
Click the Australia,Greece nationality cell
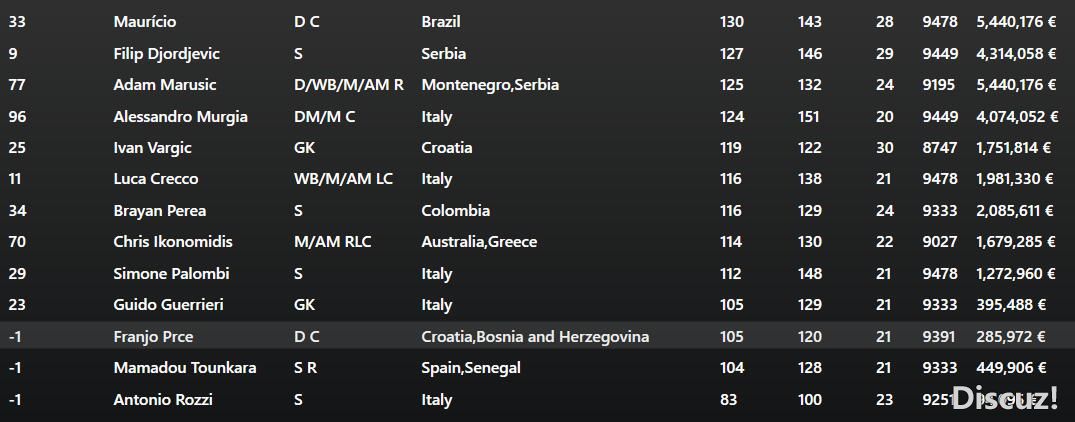tap(479, 242)
